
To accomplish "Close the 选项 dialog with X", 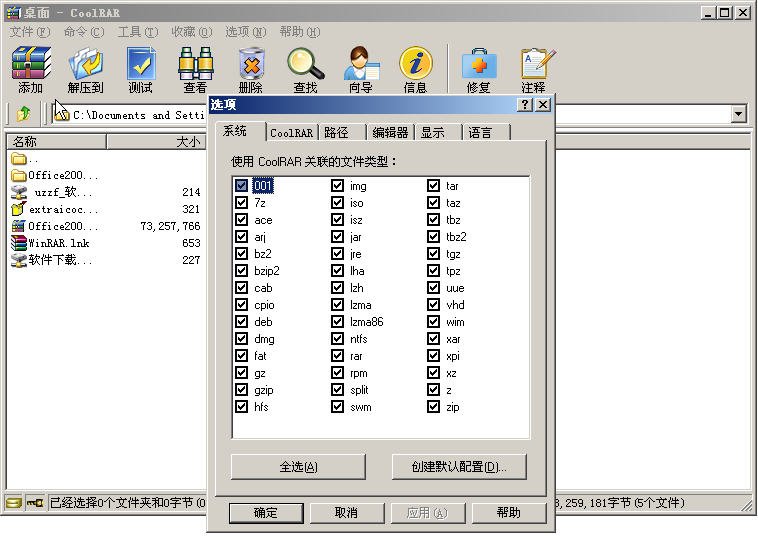I will [x=543, y=104].
